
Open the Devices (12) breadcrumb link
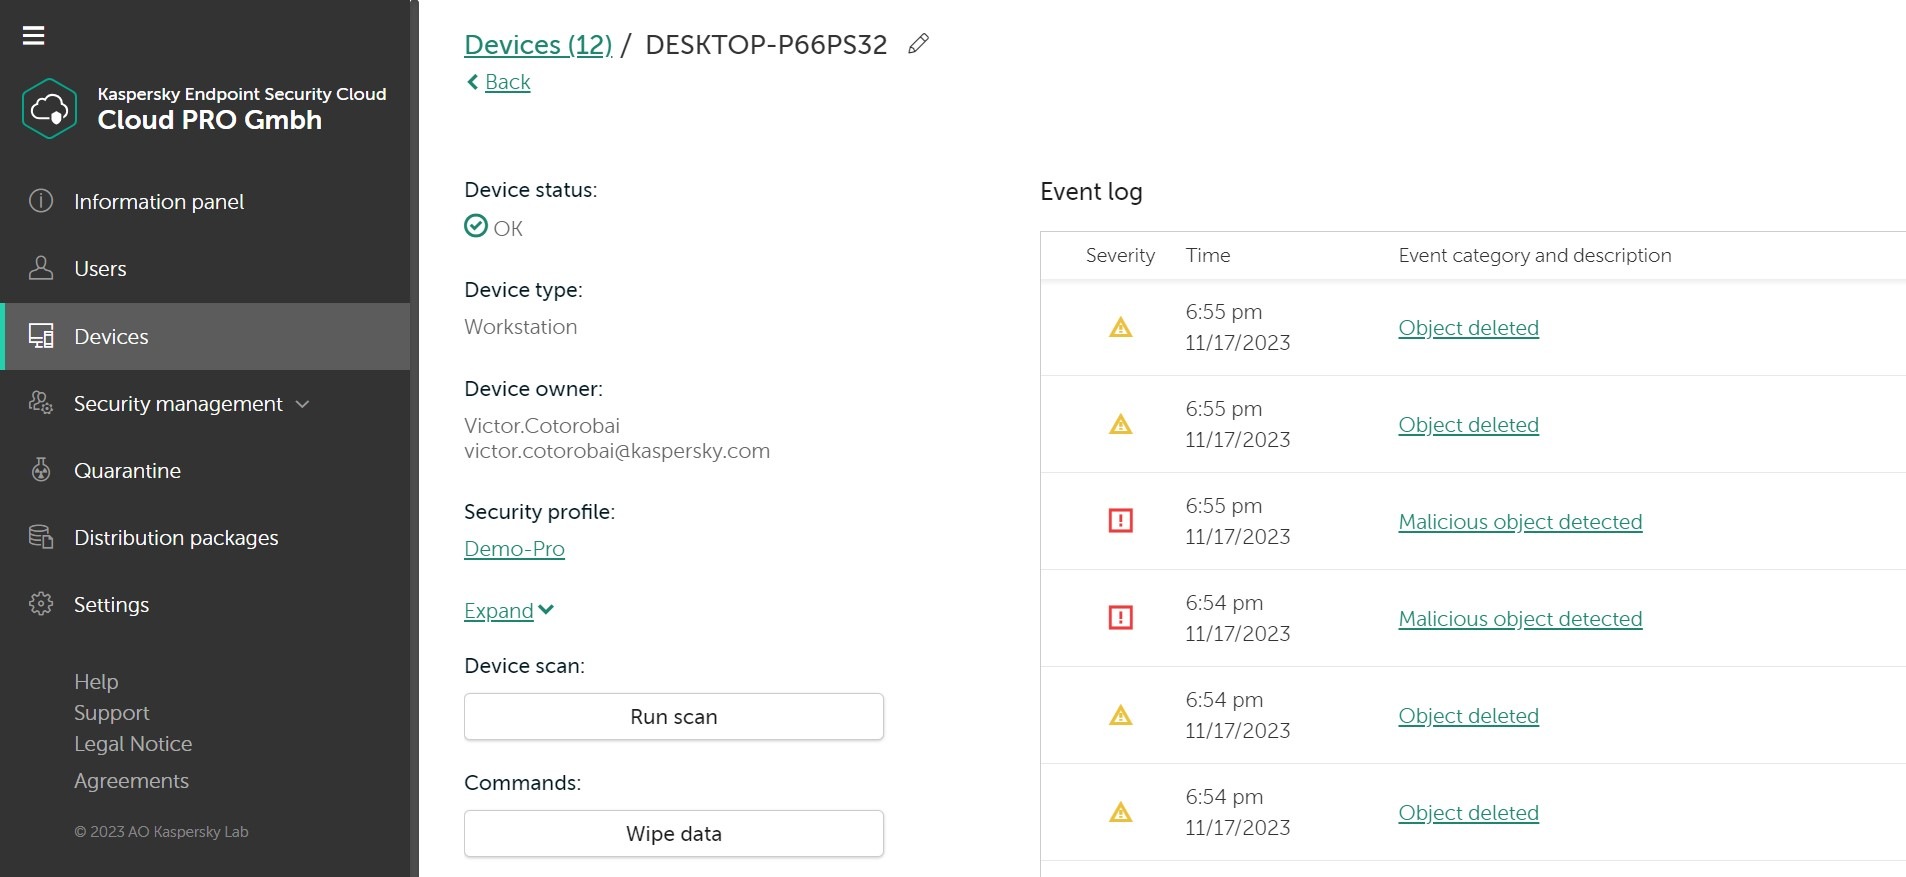click(x=538, y=45)
